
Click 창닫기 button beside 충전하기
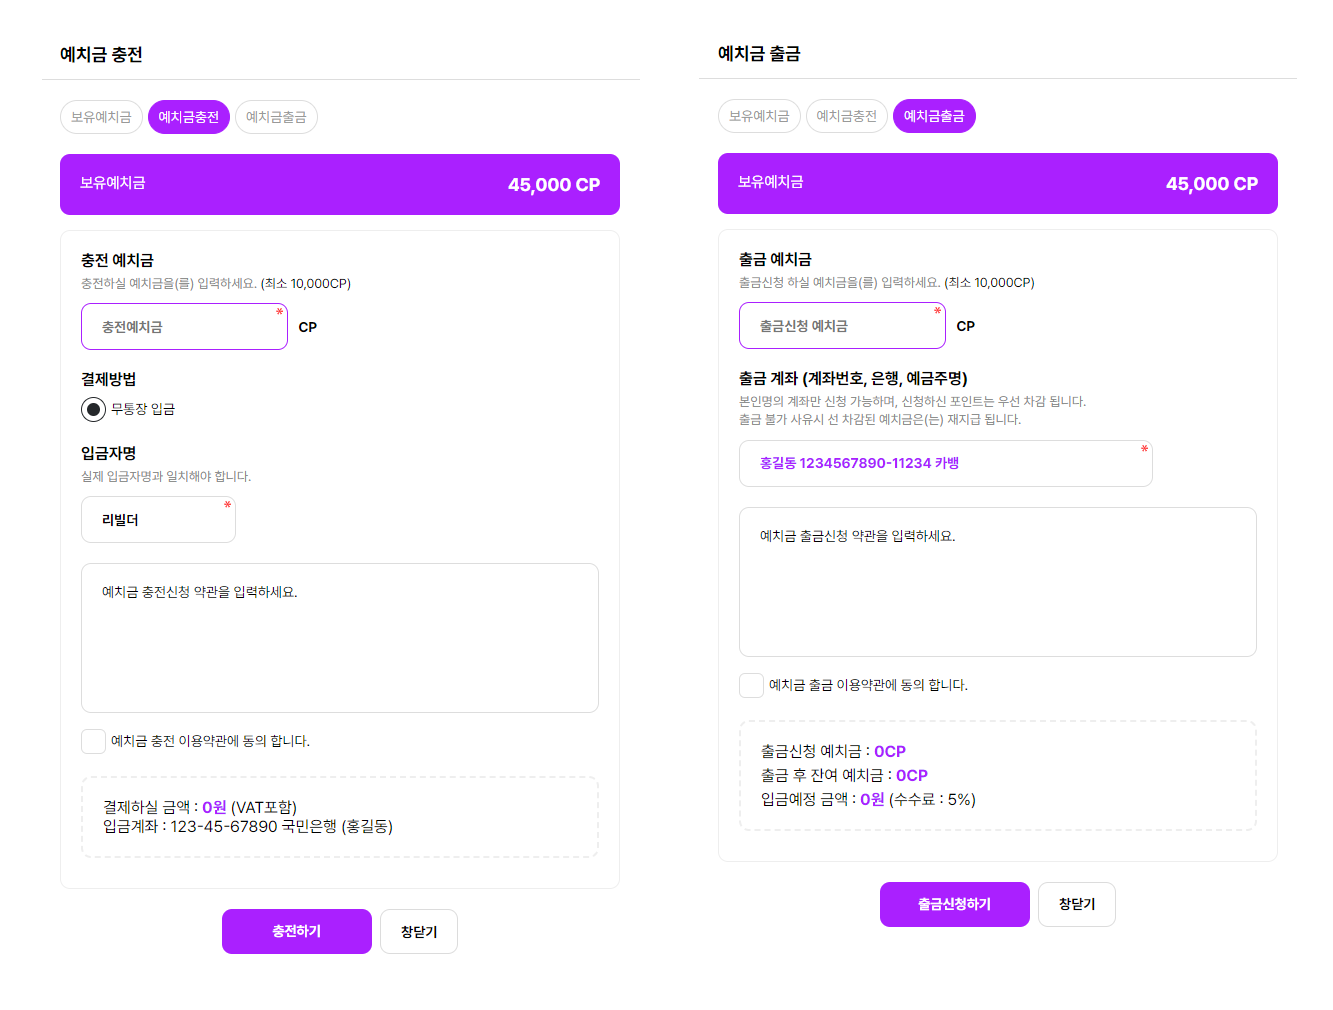coord(419,931)
